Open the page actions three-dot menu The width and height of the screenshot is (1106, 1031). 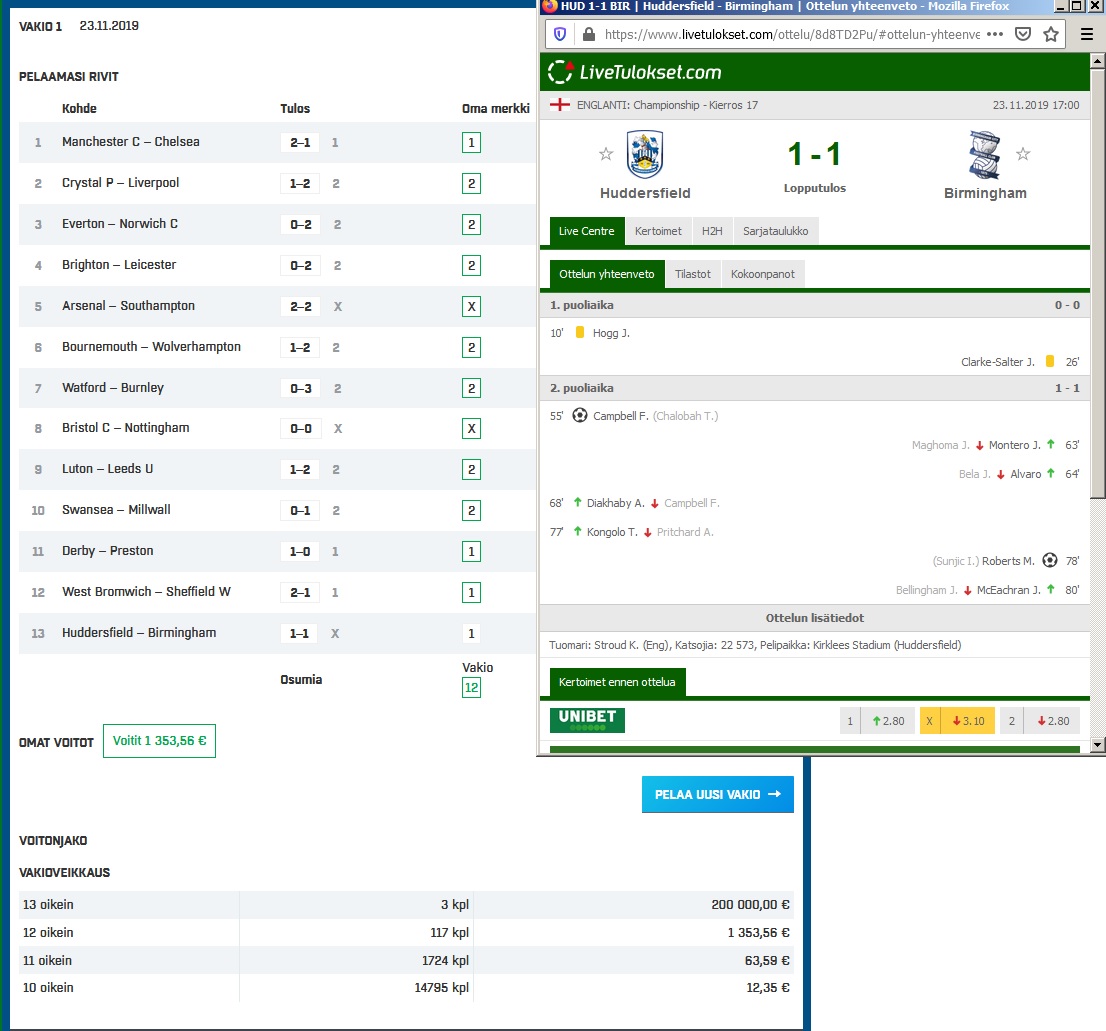tap(994, 34)
